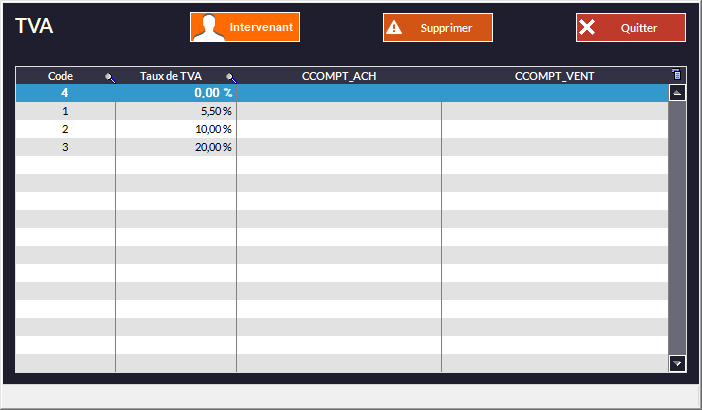The width and height of the screenshot is (702, 410).
Task: Select the row with code 2
Action: (65, 129)
